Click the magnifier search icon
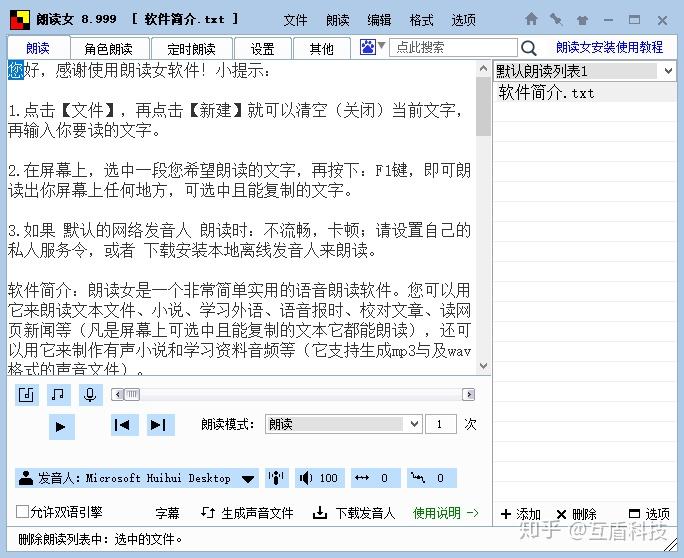The height and width of the screenshot is (558, 684). 528,48
